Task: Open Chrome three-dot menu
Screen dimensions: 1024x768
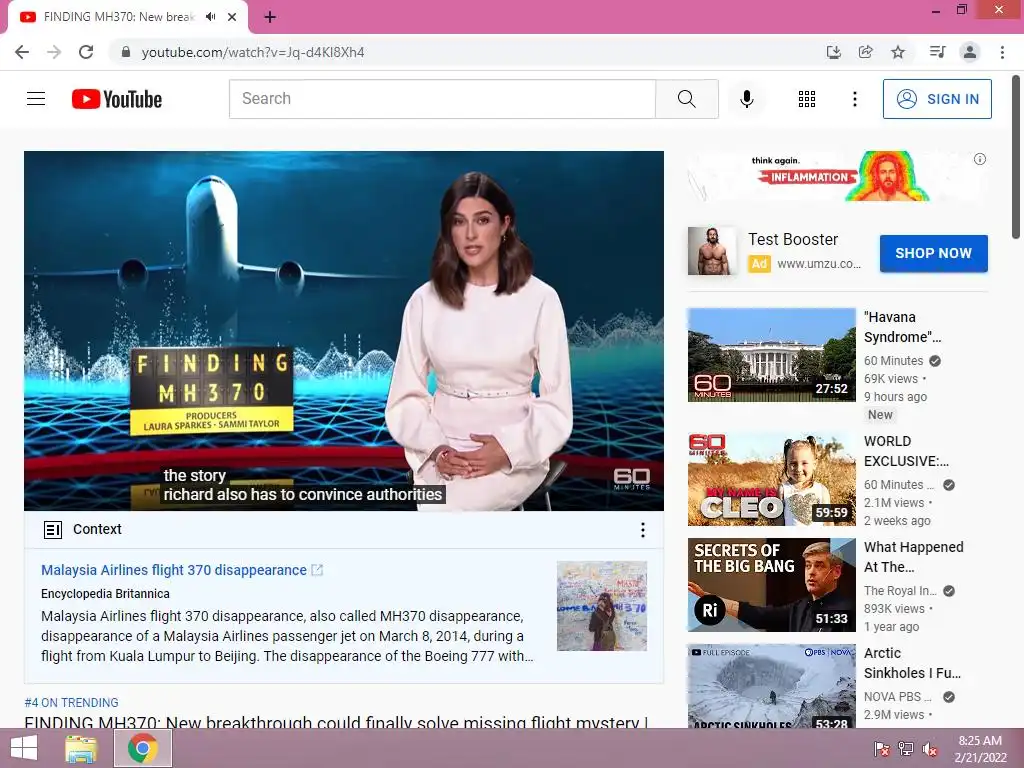Action: pos(1002,52)
